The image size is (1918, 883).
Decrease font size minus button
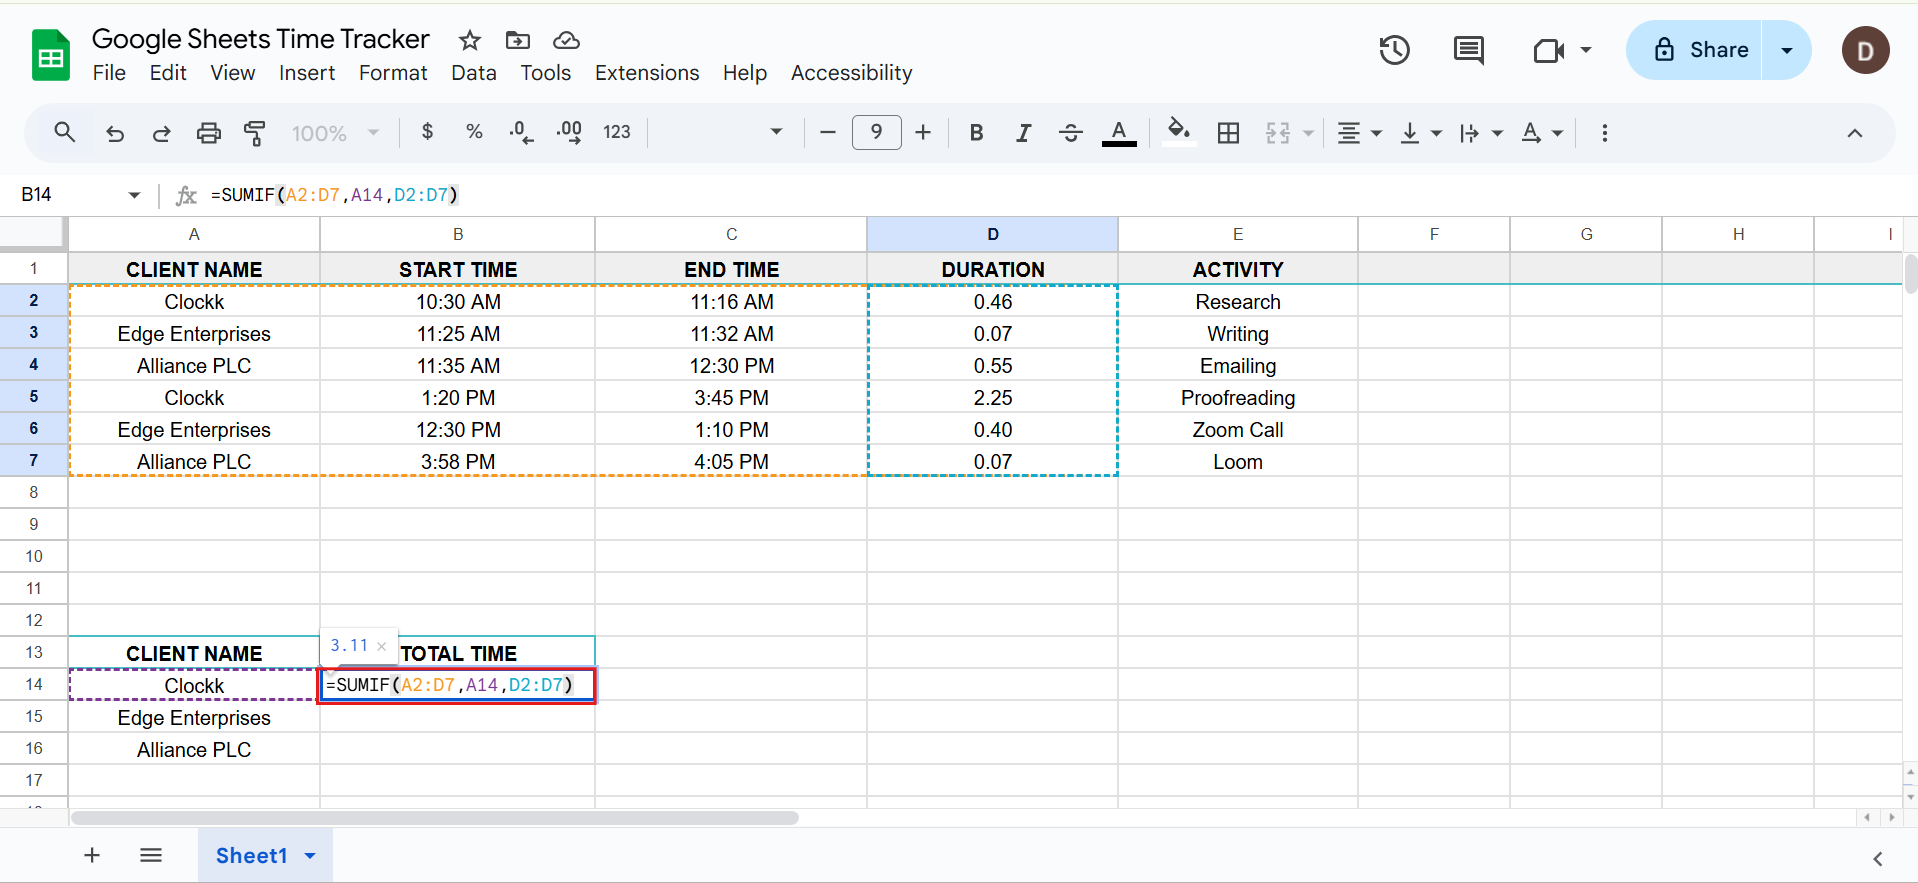point(827,132)
